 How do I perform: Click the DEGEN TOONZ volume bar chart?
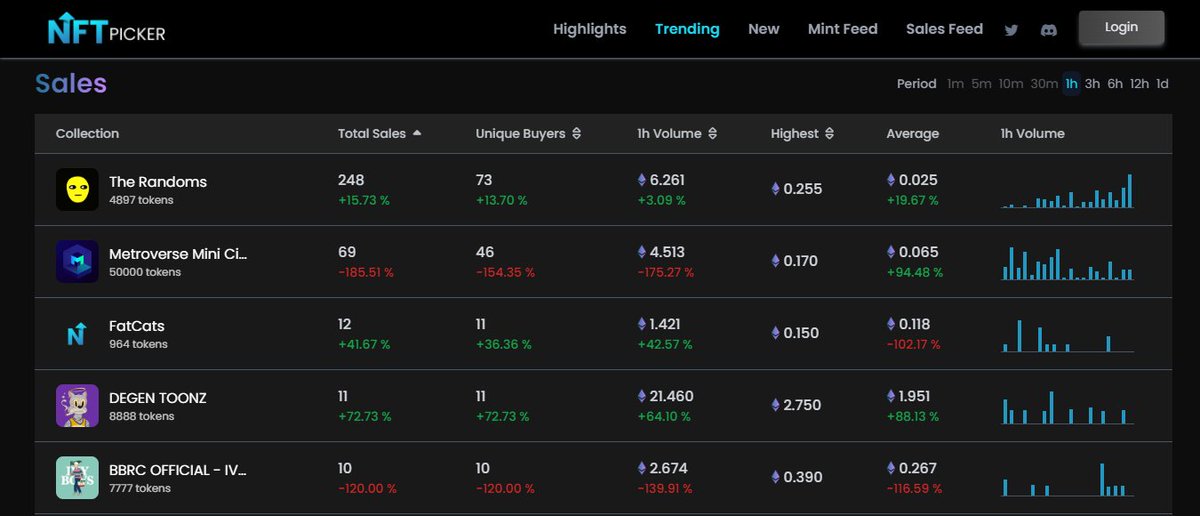tap(1068, 406)
